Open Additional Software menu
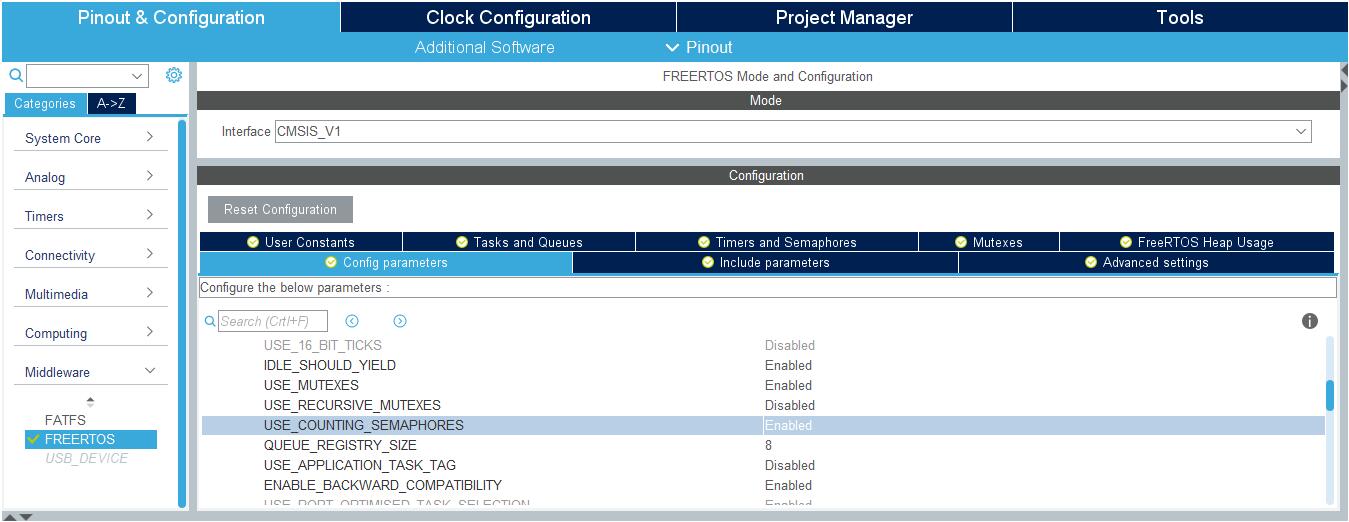 485,47
